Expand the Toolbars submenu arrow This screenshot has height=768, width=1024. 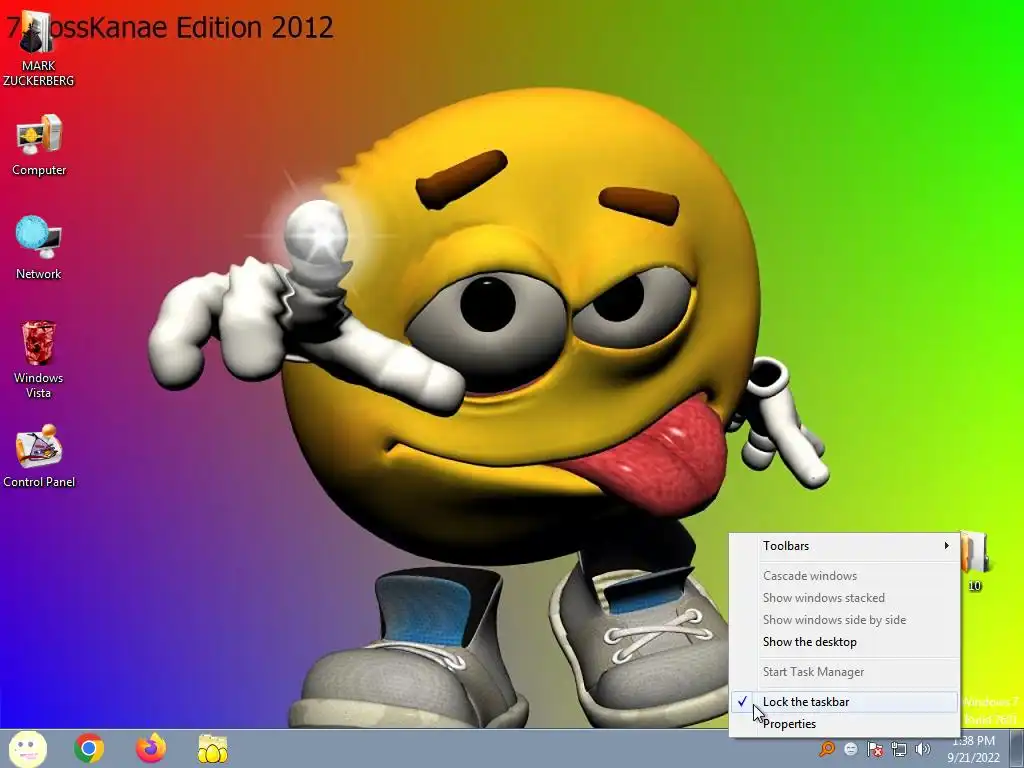(x=946, y=545)
